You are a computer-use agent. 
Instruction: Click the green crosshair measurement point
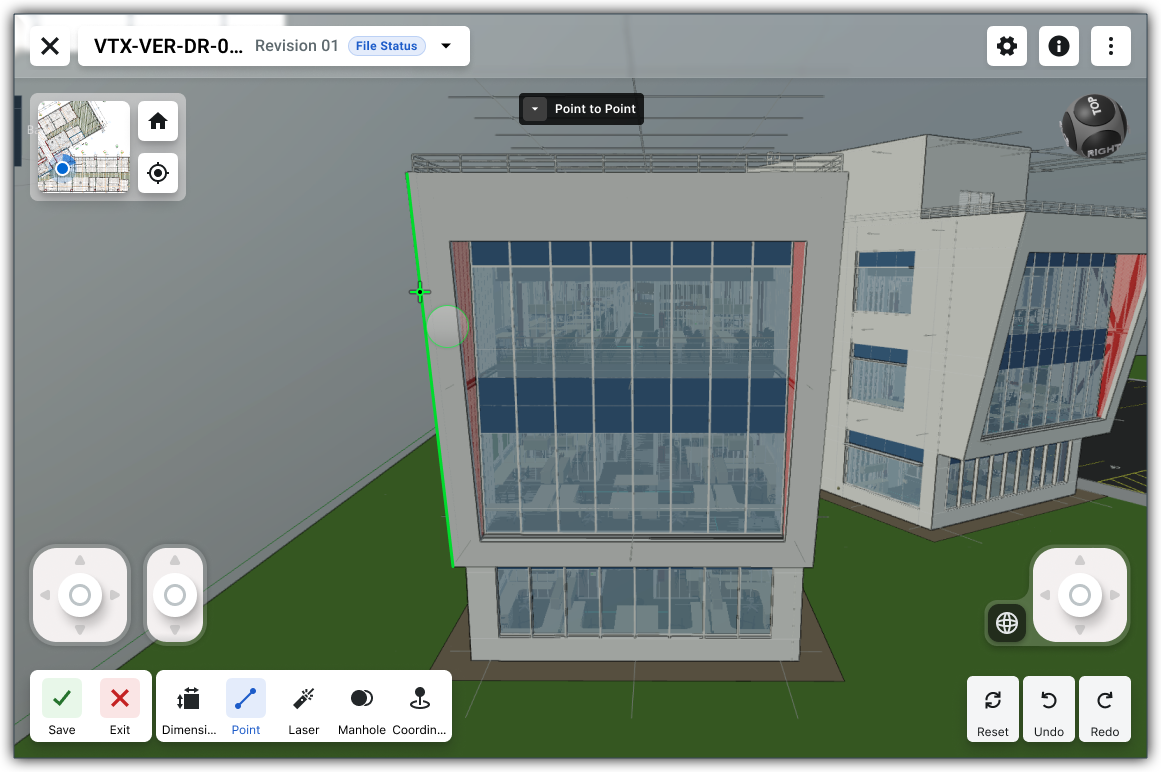tap(420, 292)
